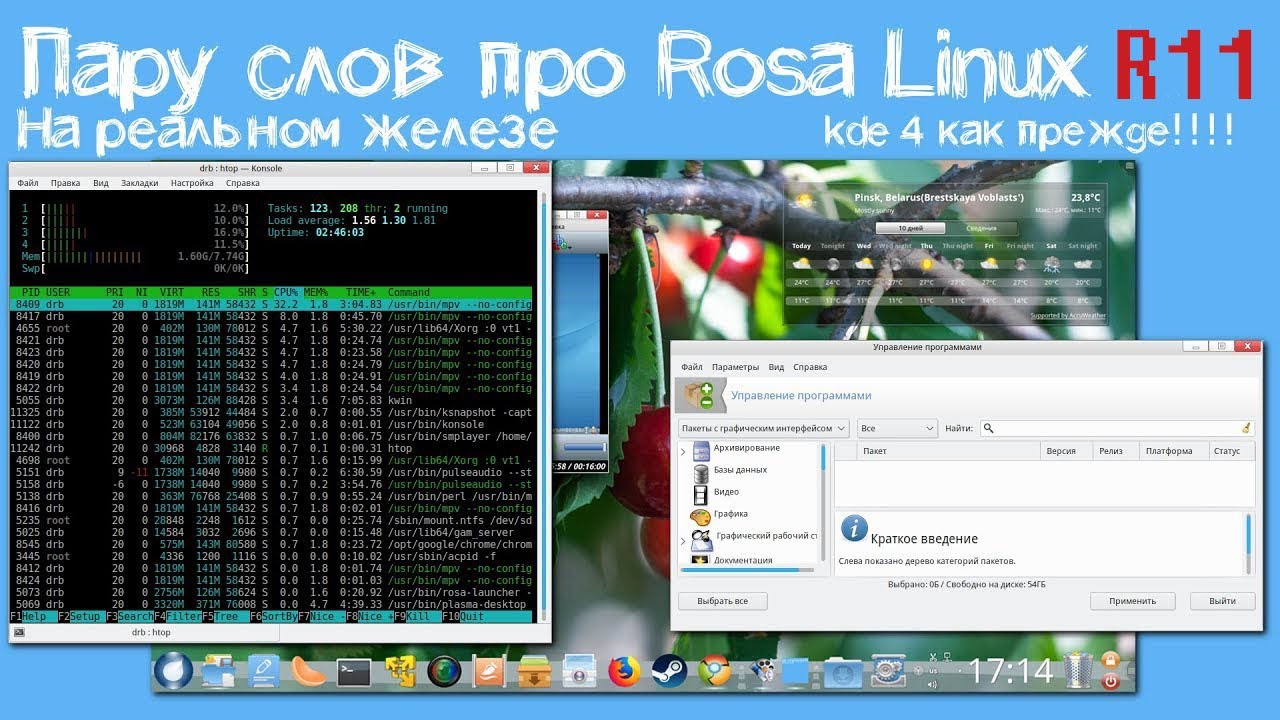Open Файл menu in Управление программами
This screenshot has width=1280, height=720.
(x=692, y=367)
